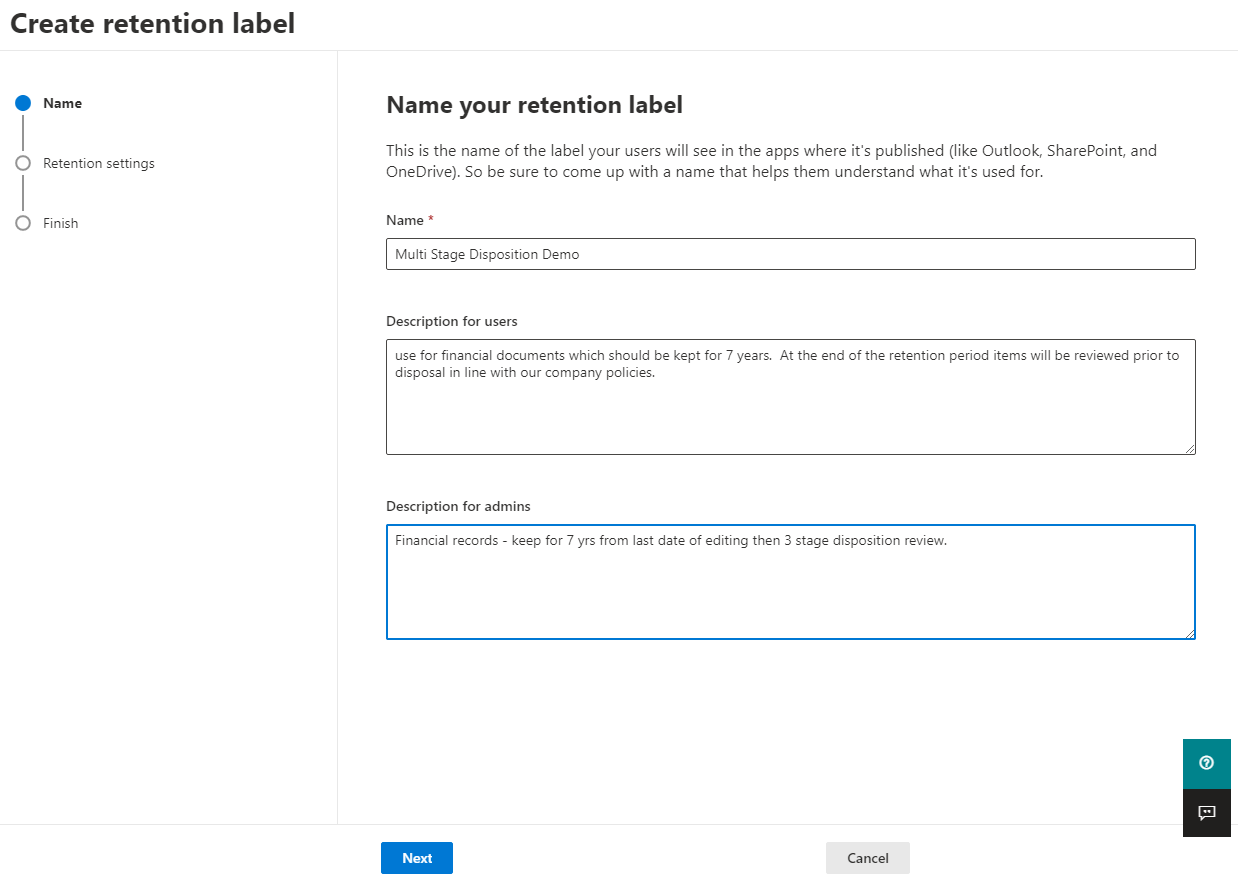The image size is (1238, 874).
Task: Go to the Retention settings step label
Action: click(x=98, y=163)
